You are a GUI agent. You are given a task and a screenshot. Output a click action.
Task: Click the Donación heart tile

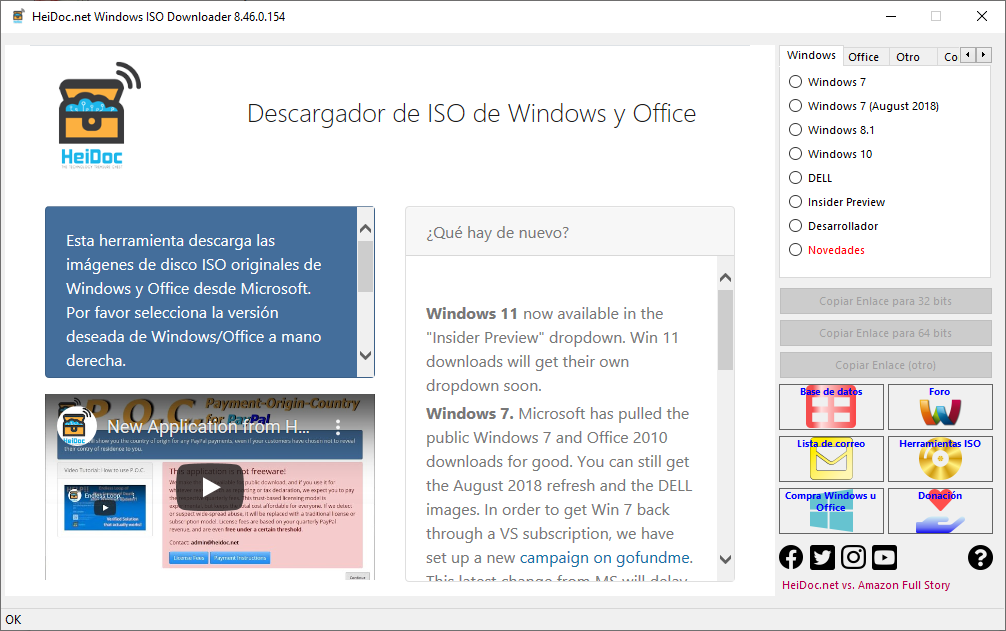939,511
